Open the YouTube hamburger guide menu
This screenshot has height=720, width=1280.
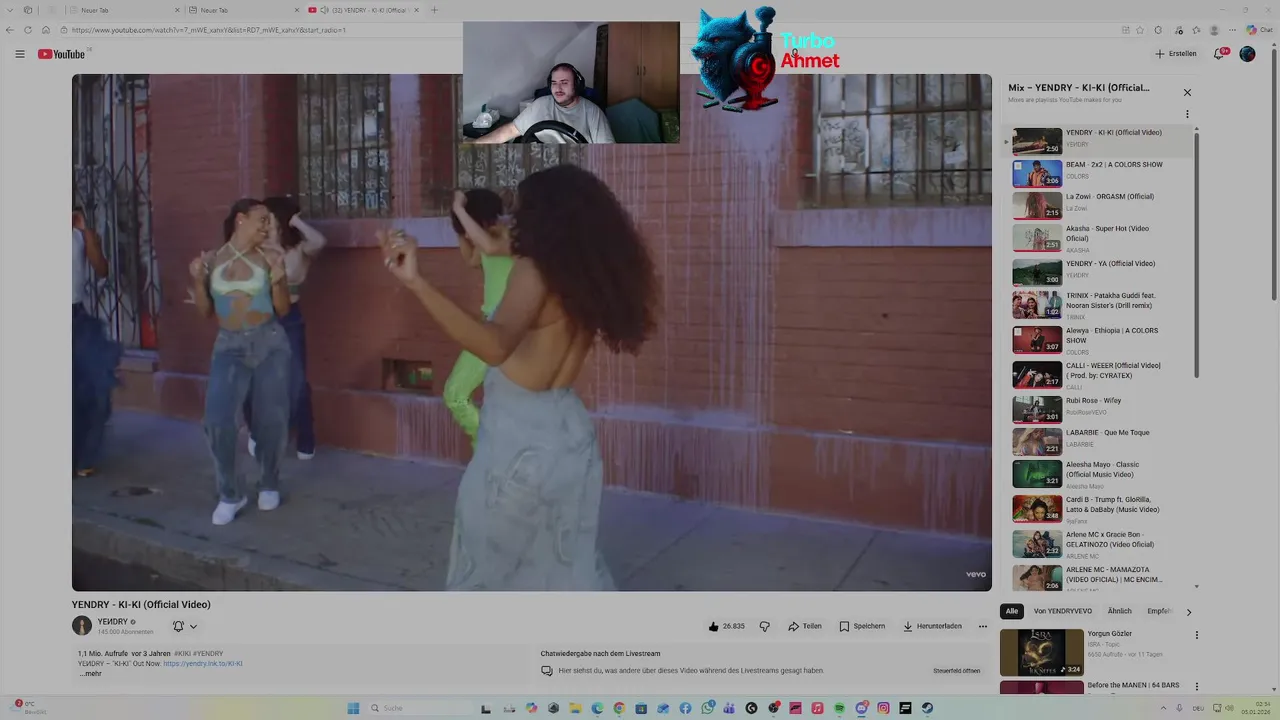tap(19, 54)
